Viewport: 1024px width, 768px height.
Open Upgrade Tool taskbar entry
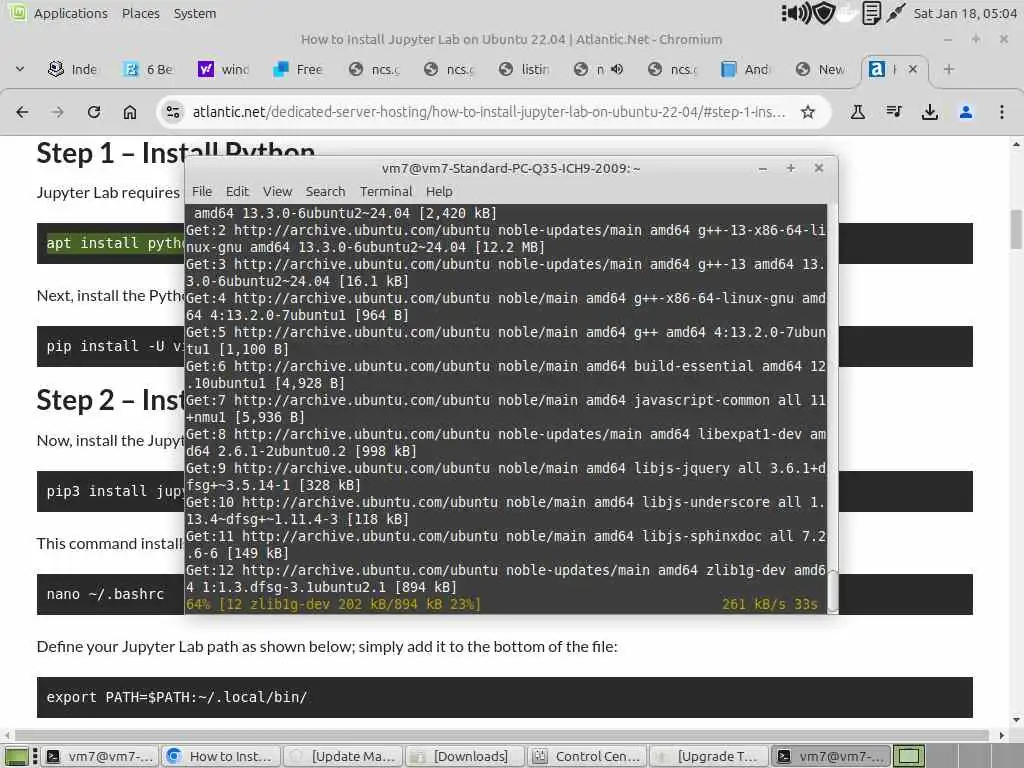[709, 756]
